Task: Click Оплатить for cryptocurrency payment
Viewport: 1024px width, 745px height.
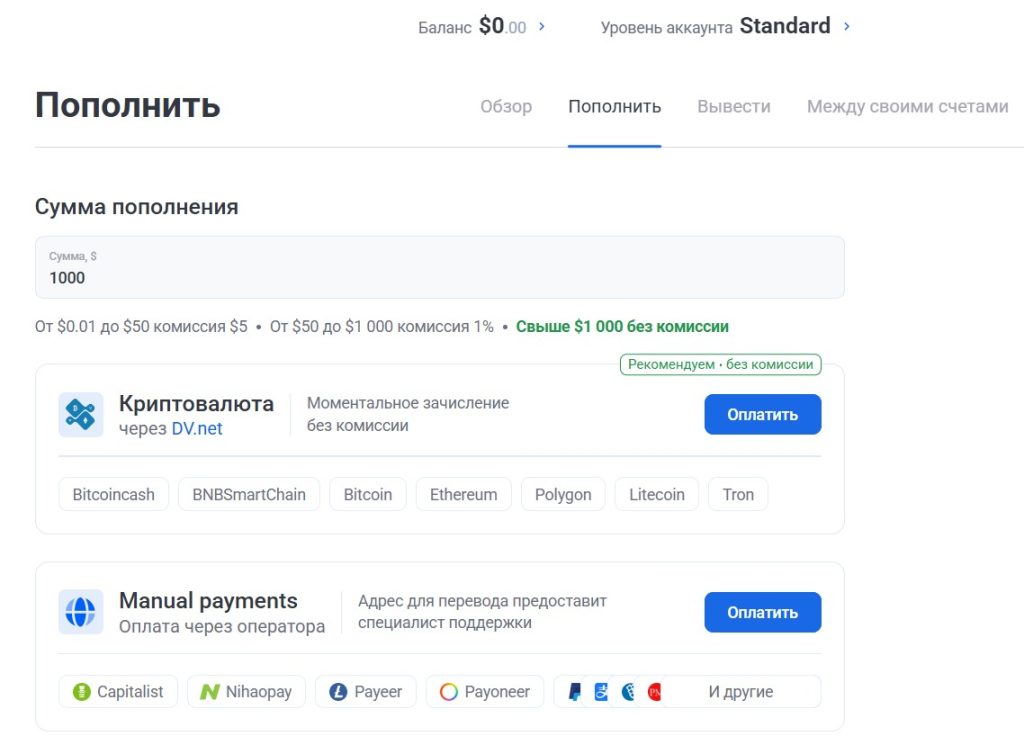Action: coord(762,413)
